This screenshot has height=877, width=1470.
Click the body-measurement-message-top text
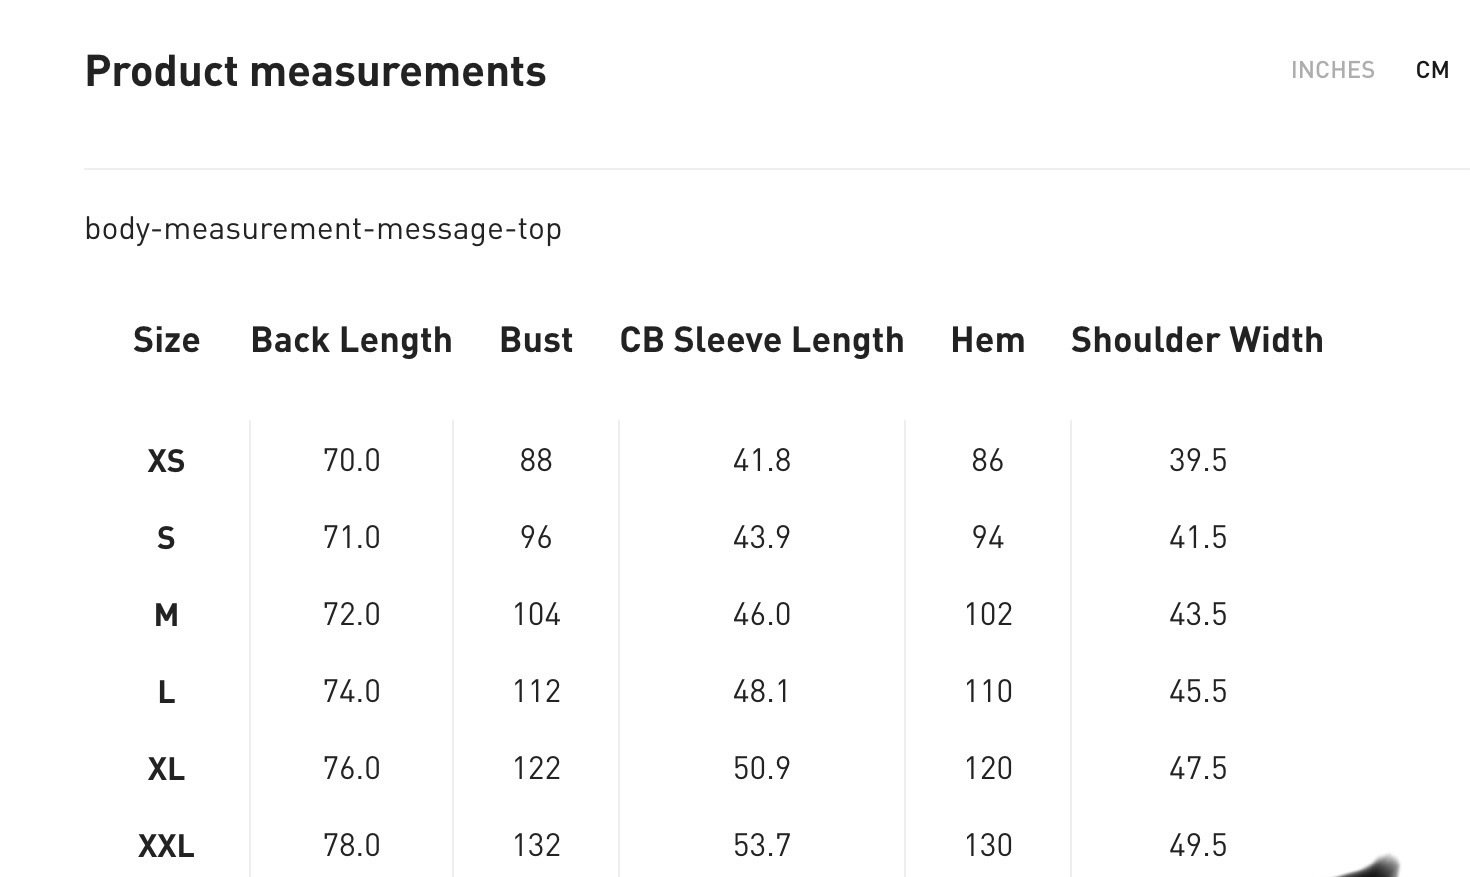coord(323,229)
